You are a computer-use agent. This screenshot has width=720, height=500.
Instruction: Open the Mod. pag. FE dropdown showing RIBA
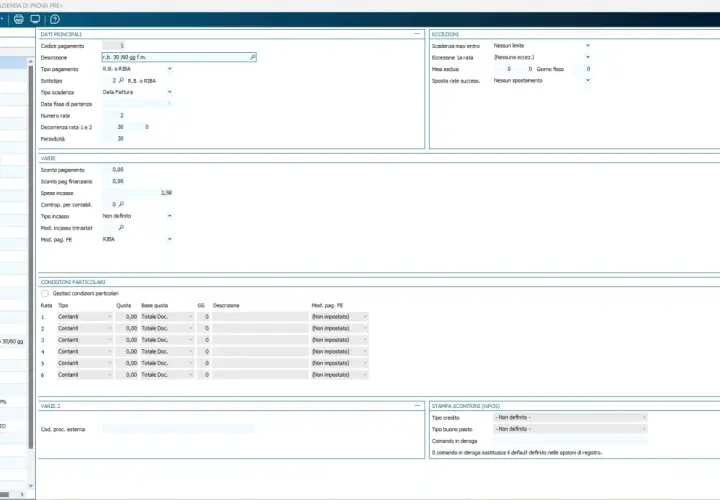(169, 239)
